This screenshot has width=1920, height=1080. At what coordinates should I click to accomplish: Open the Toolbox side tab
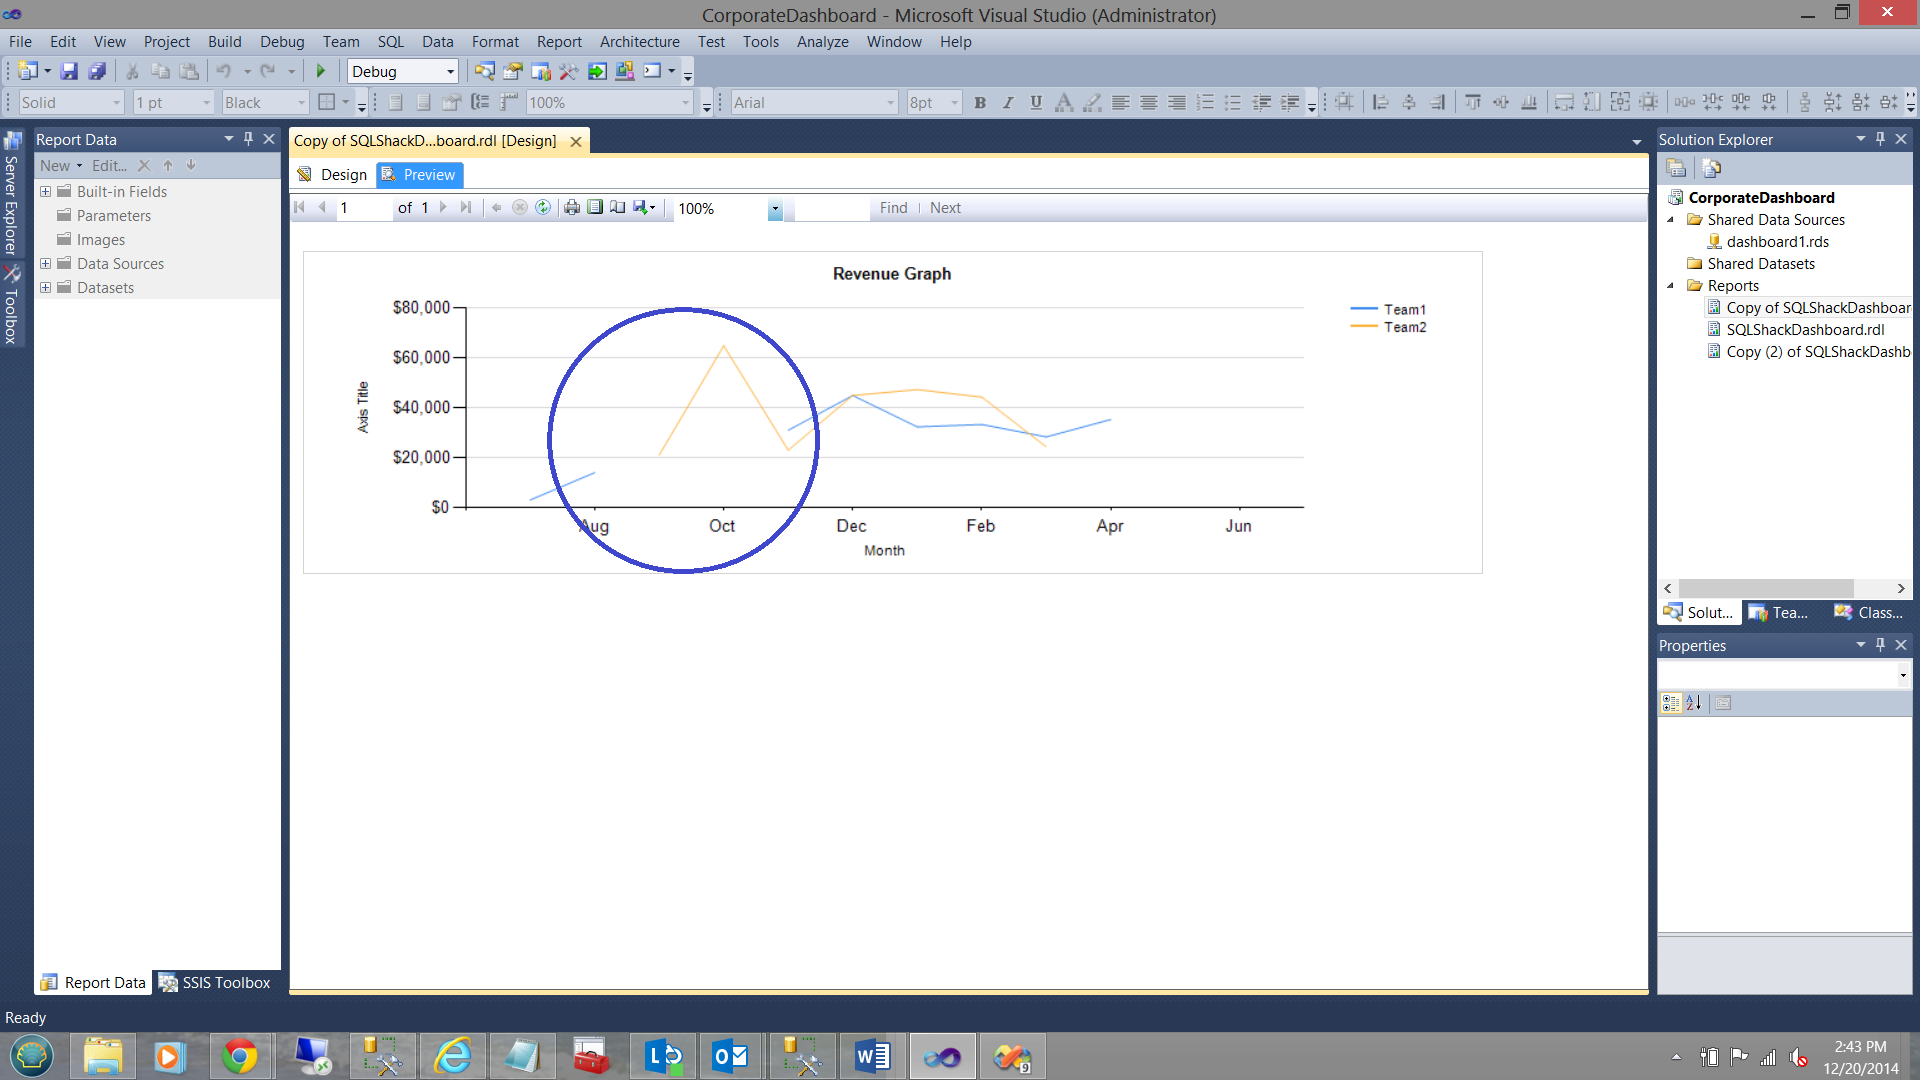point(12,305)
